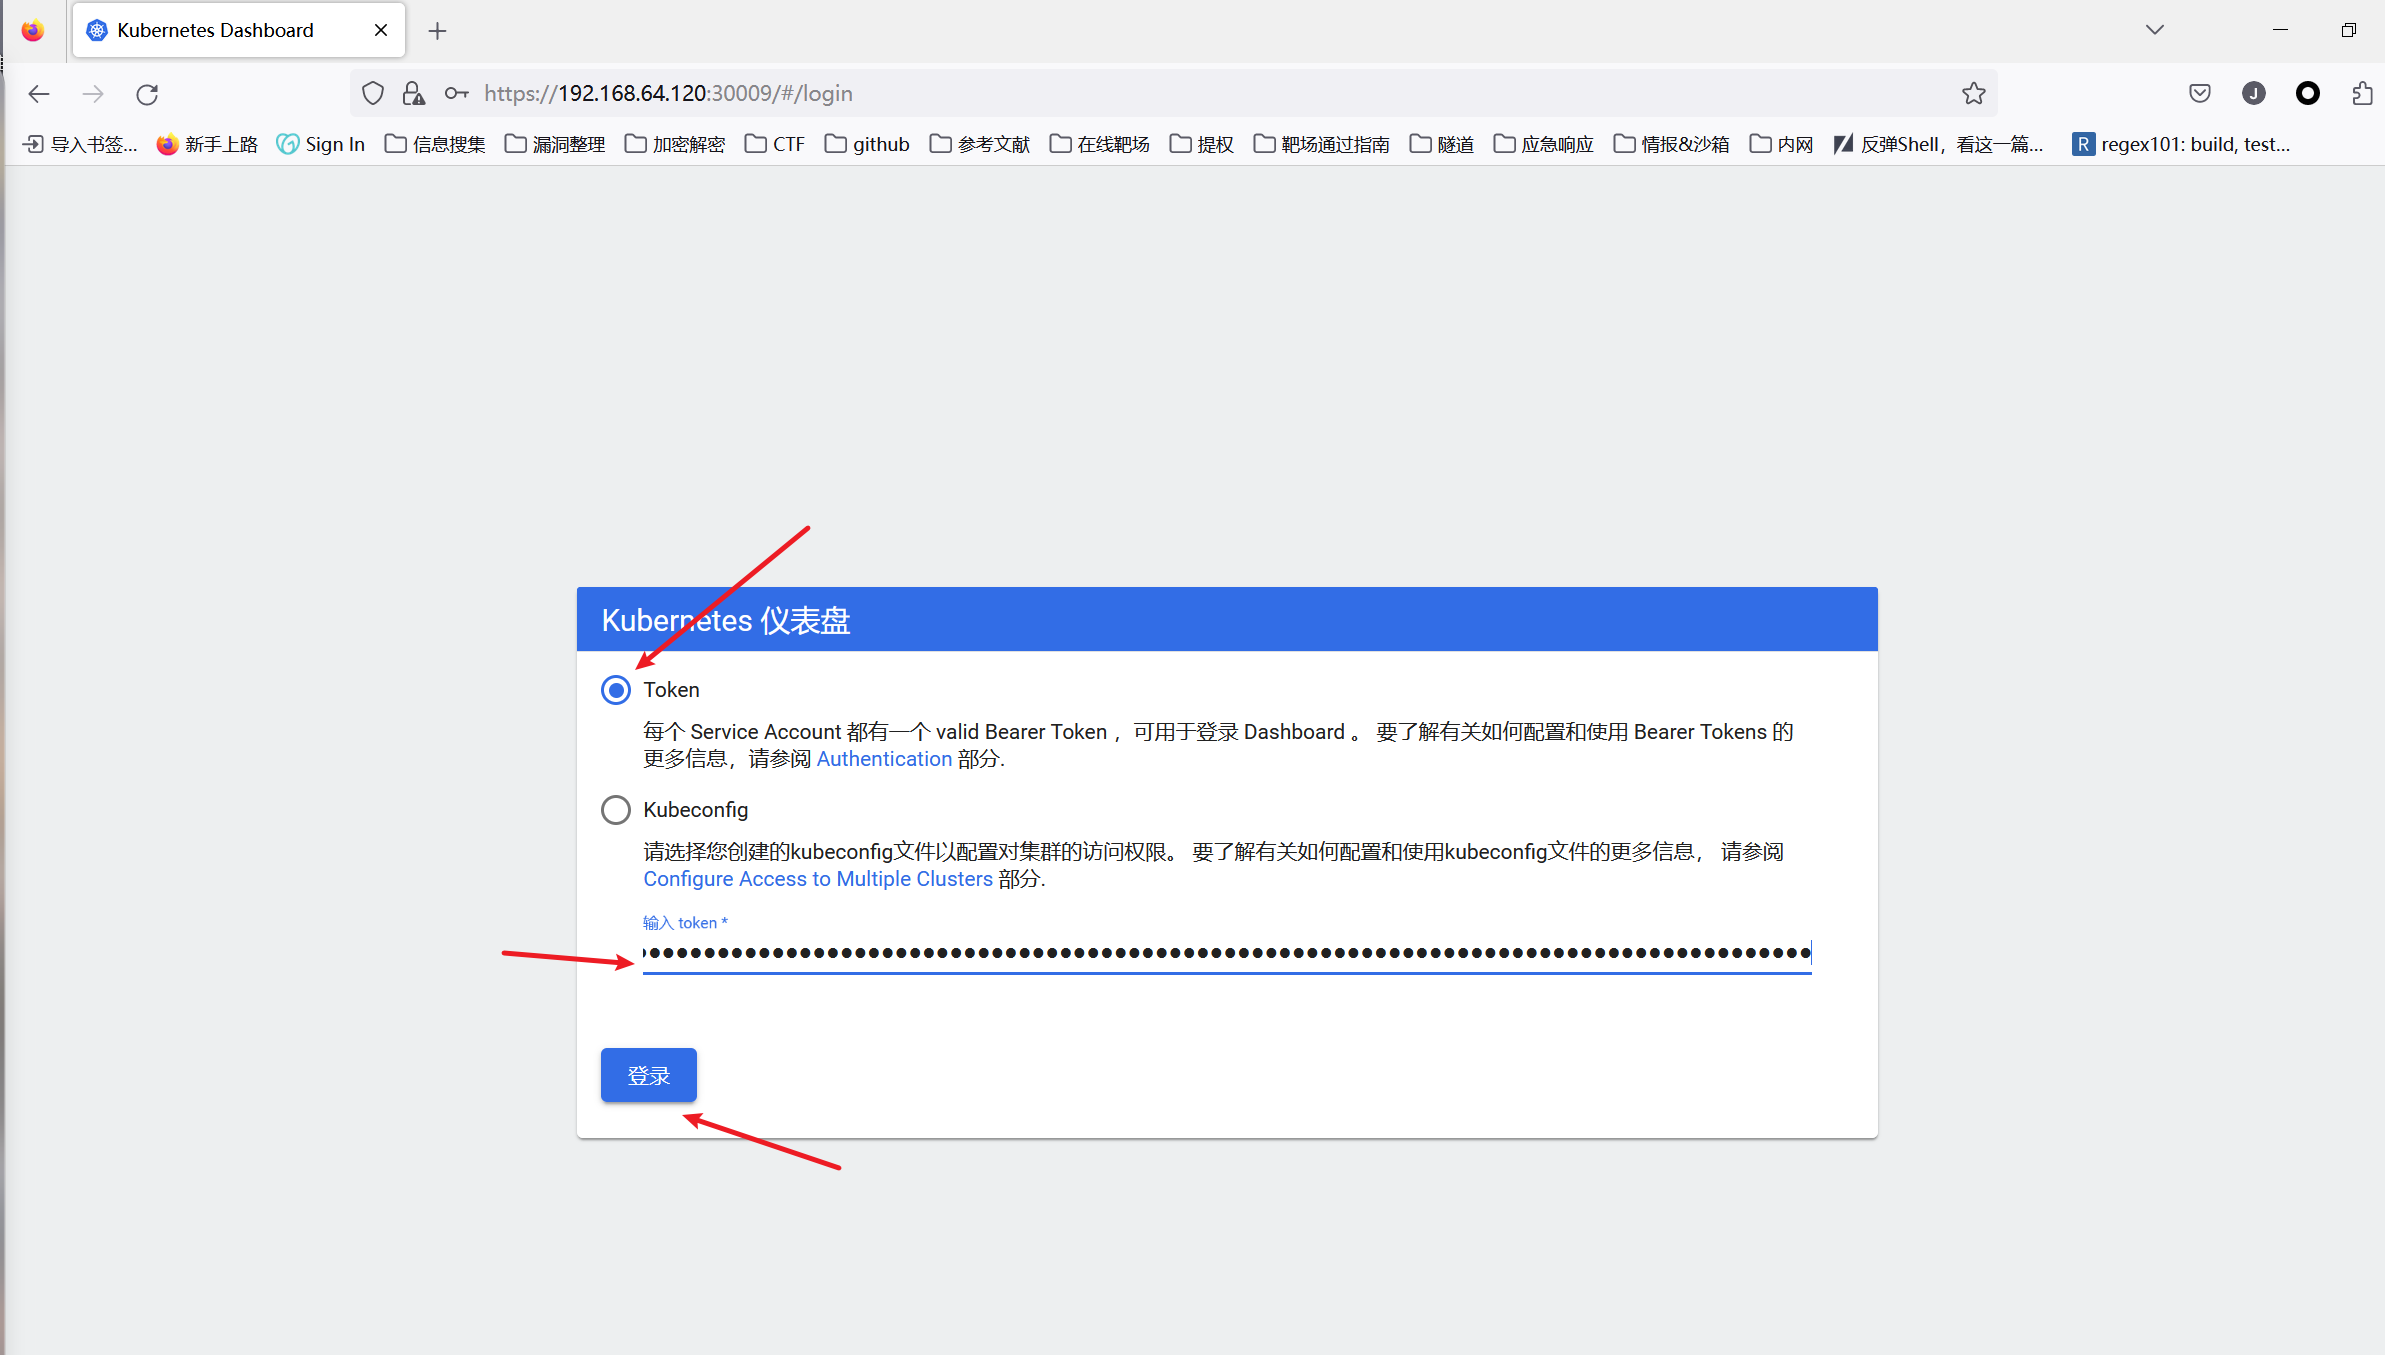Click into the token input field

tap(1226, 953)
